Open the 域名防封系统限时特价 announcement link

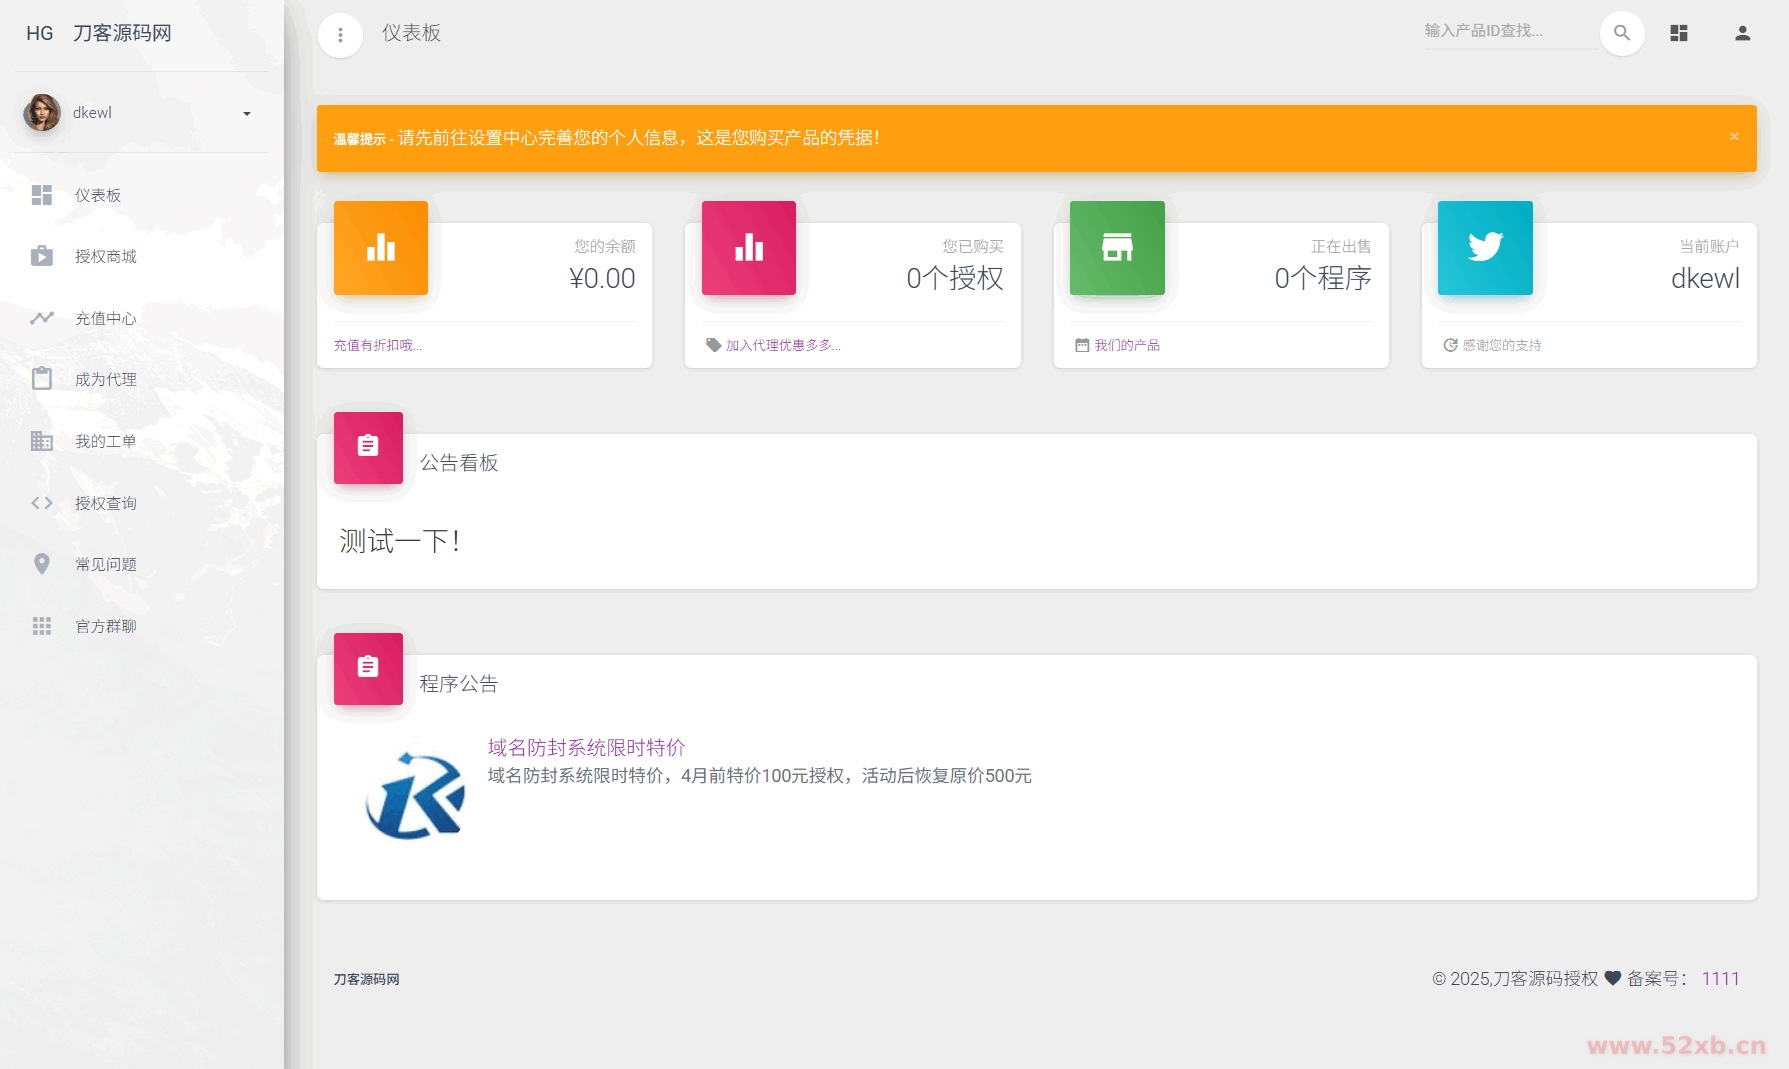point(586,747)
